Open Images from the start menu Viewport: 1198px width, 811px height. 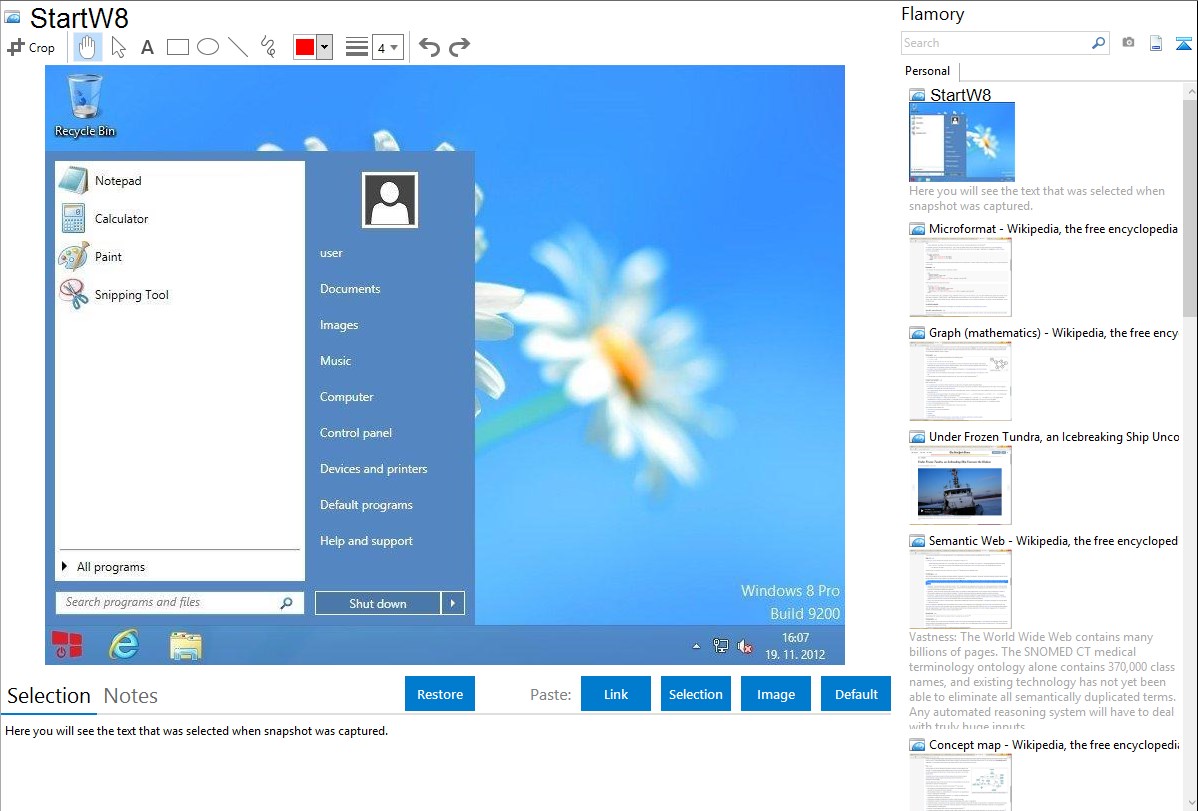point(339,325)
